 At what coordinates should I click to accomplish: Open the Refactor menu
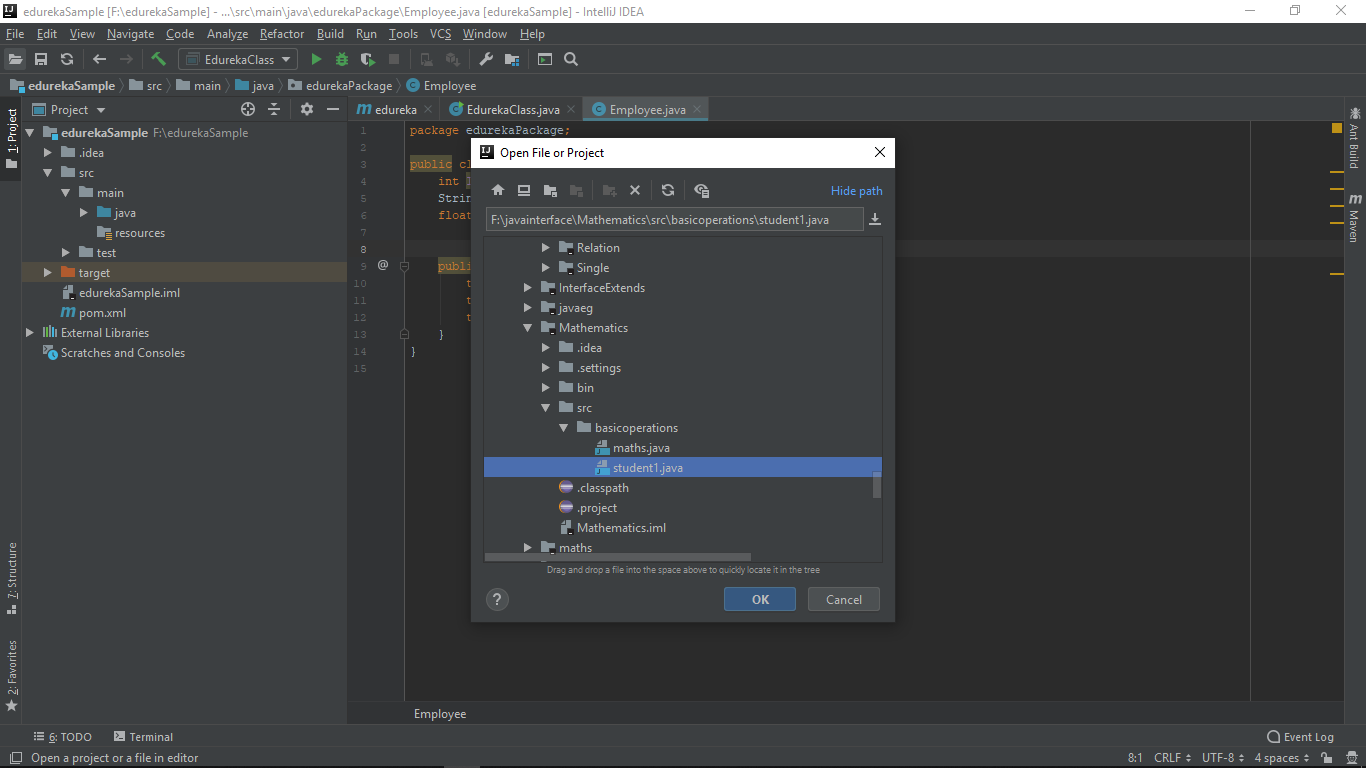pos(282,34)
